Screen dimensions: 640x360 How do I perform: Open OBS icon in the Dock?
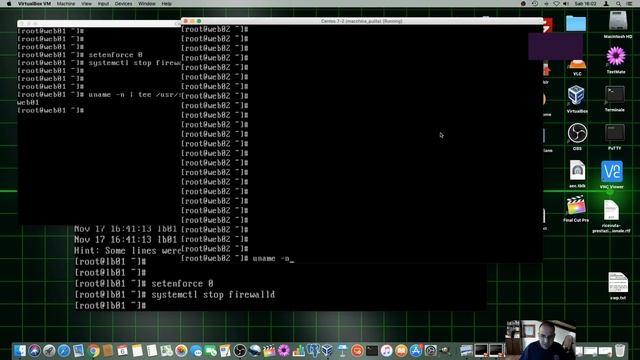click(240, 351)
